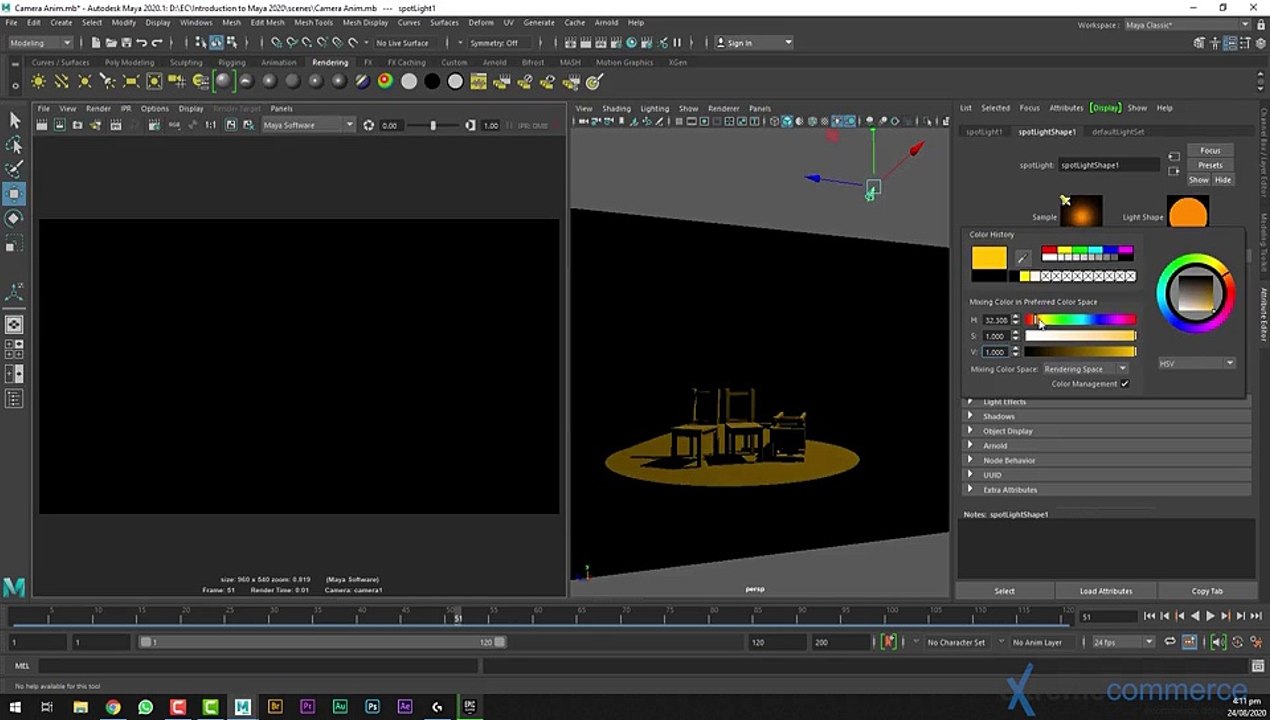Create a point light from shelf

pos(85,82)
